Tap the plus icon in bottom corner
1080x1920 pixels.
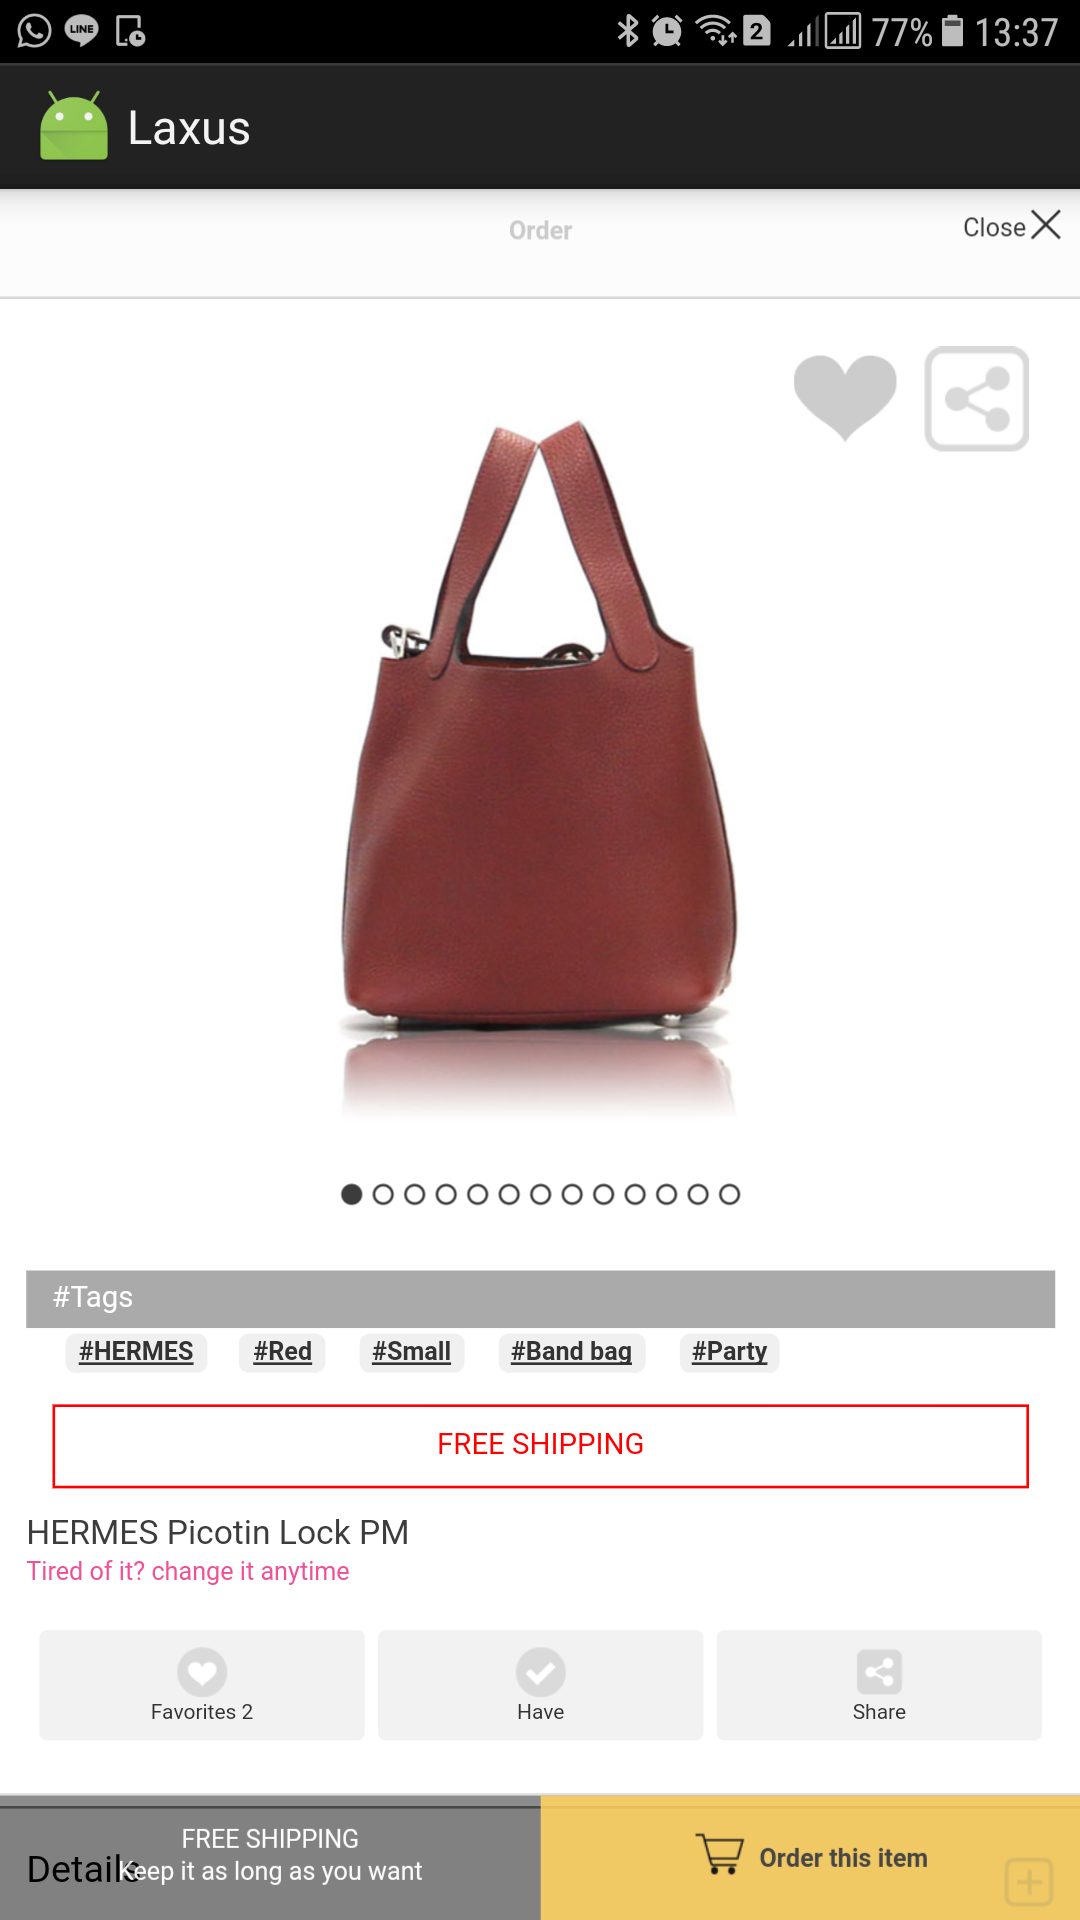click(1029, 1882)
